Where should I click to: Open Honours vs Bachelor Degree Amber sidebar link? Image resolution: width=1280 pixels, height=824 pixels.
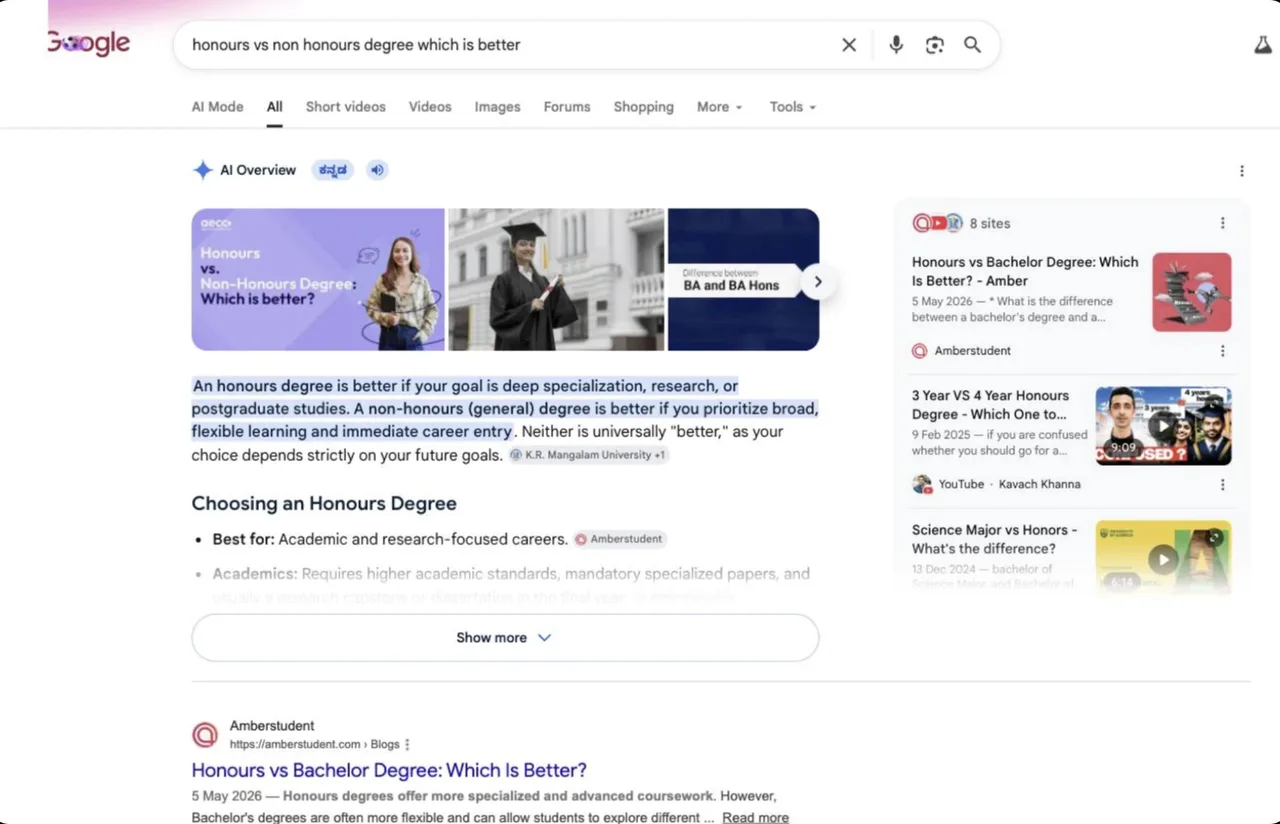(x=1025, y=271)
